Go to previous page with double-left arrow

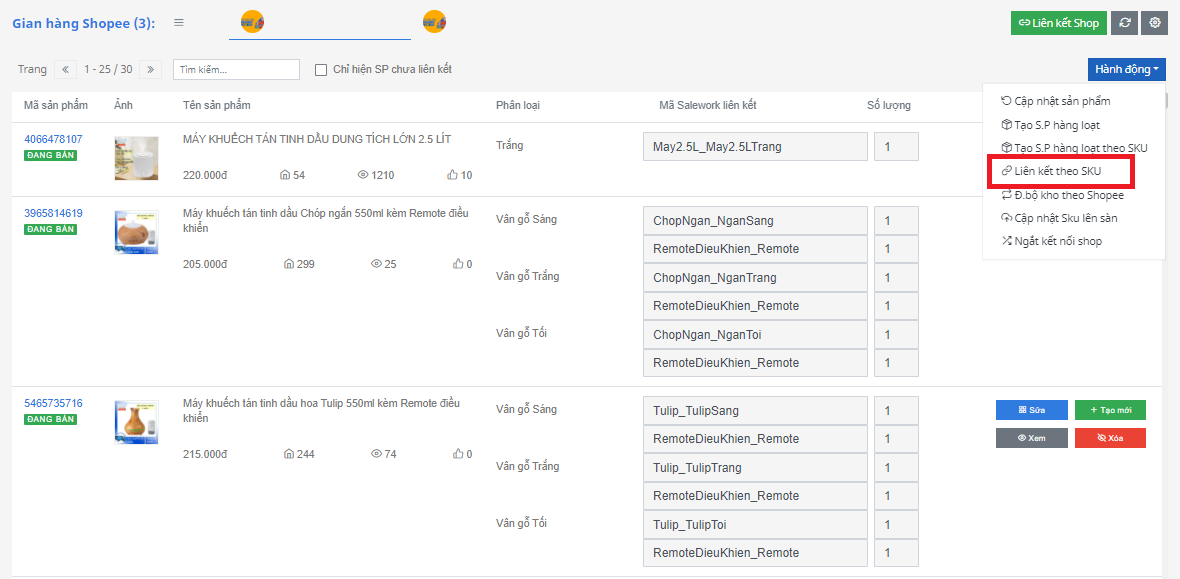click(65, 70)
